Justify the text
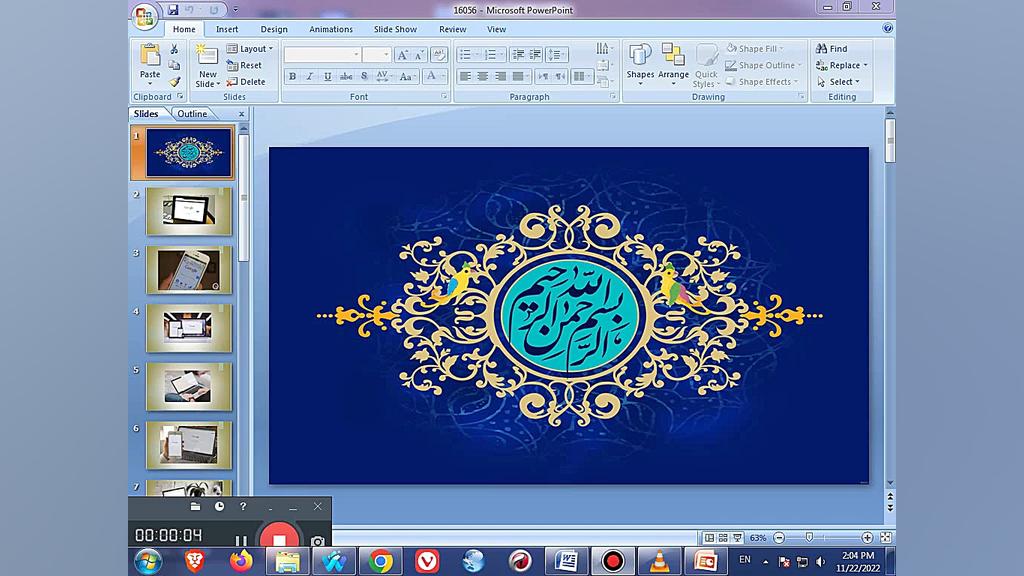 tap(519, 76)
